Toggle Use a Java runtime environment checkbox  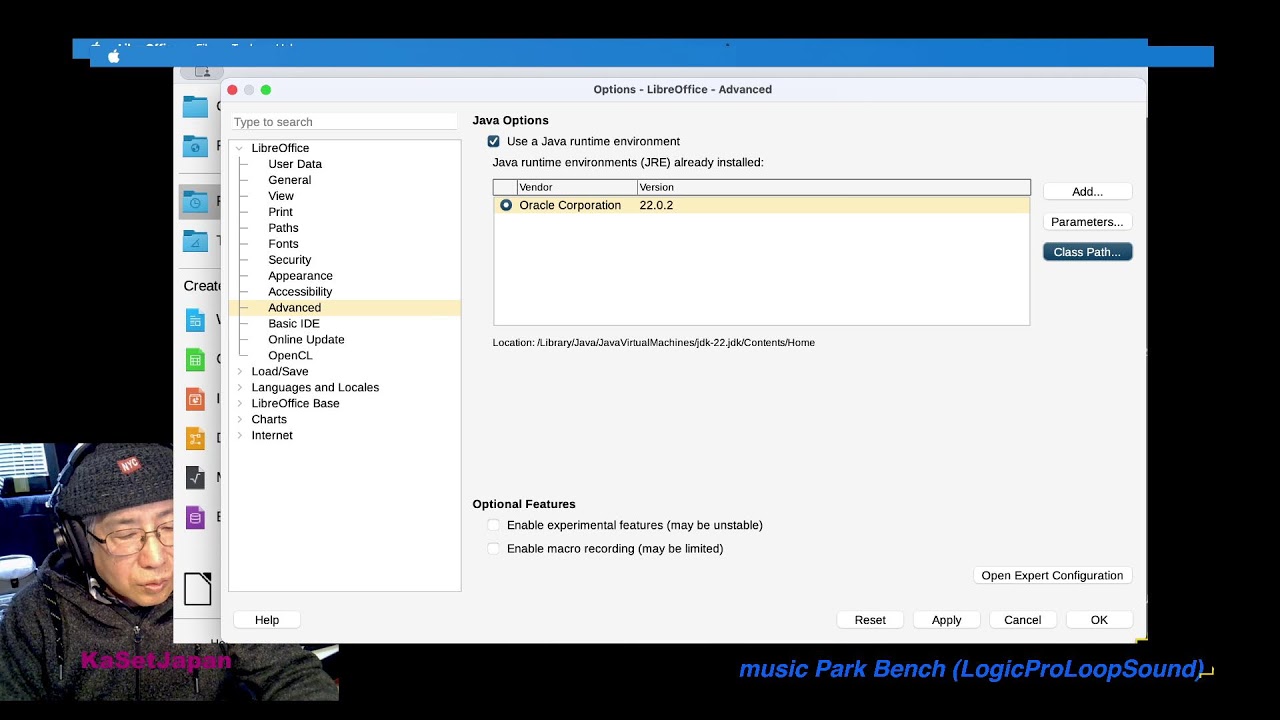[x=493, y=141]
